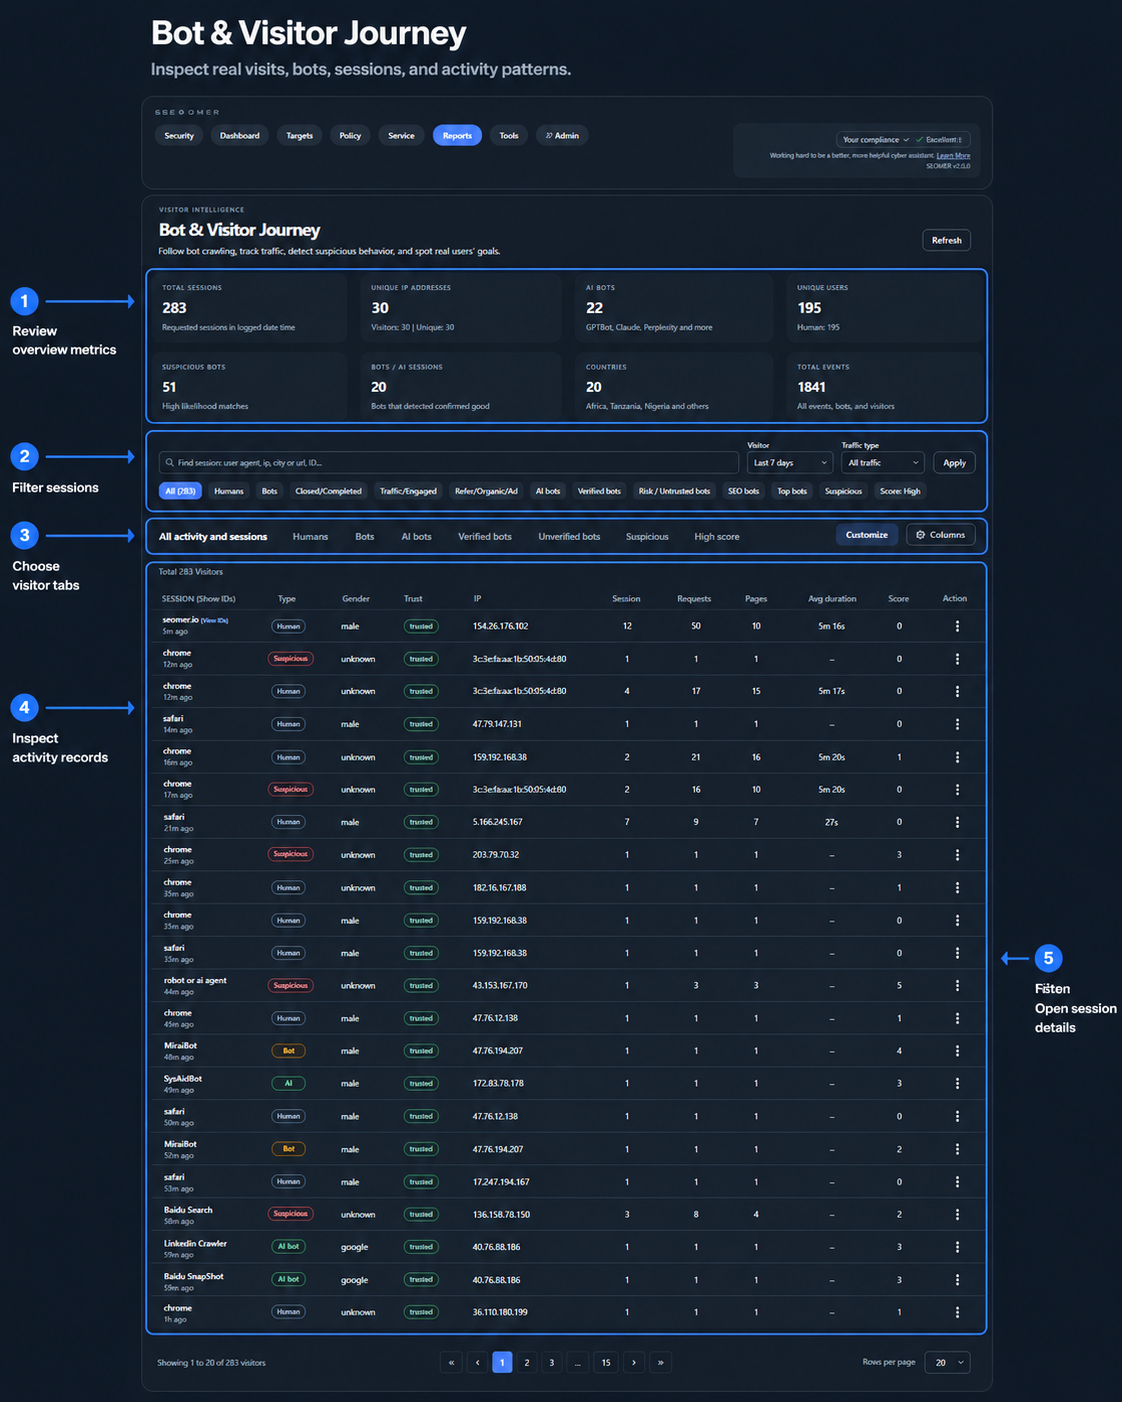Screen dimensions: 1122x1402
Task: Go to page 2 of visitors
Action: (x=527, y=1362)
